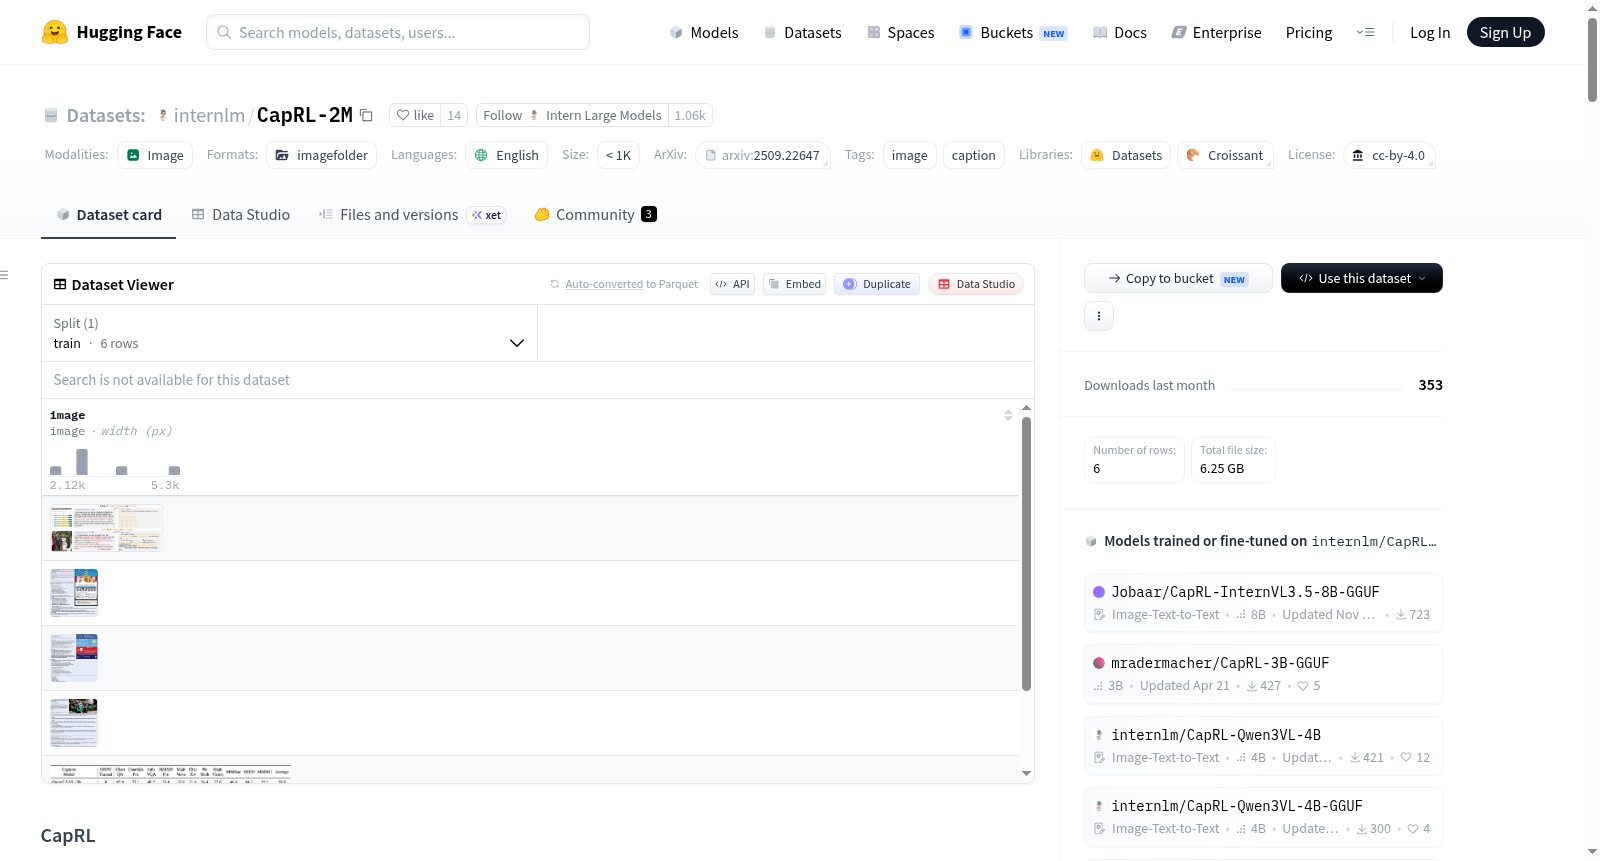Click the Log In link

pos(1430,32)
